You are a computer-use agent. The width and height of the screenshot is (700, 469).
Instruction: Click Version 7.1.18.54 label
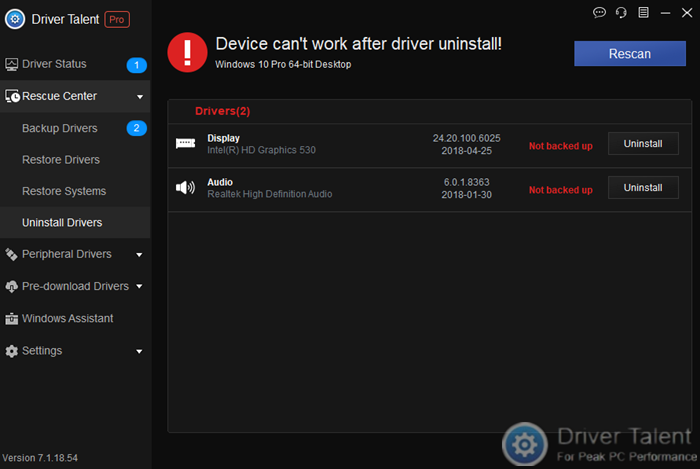40,458
